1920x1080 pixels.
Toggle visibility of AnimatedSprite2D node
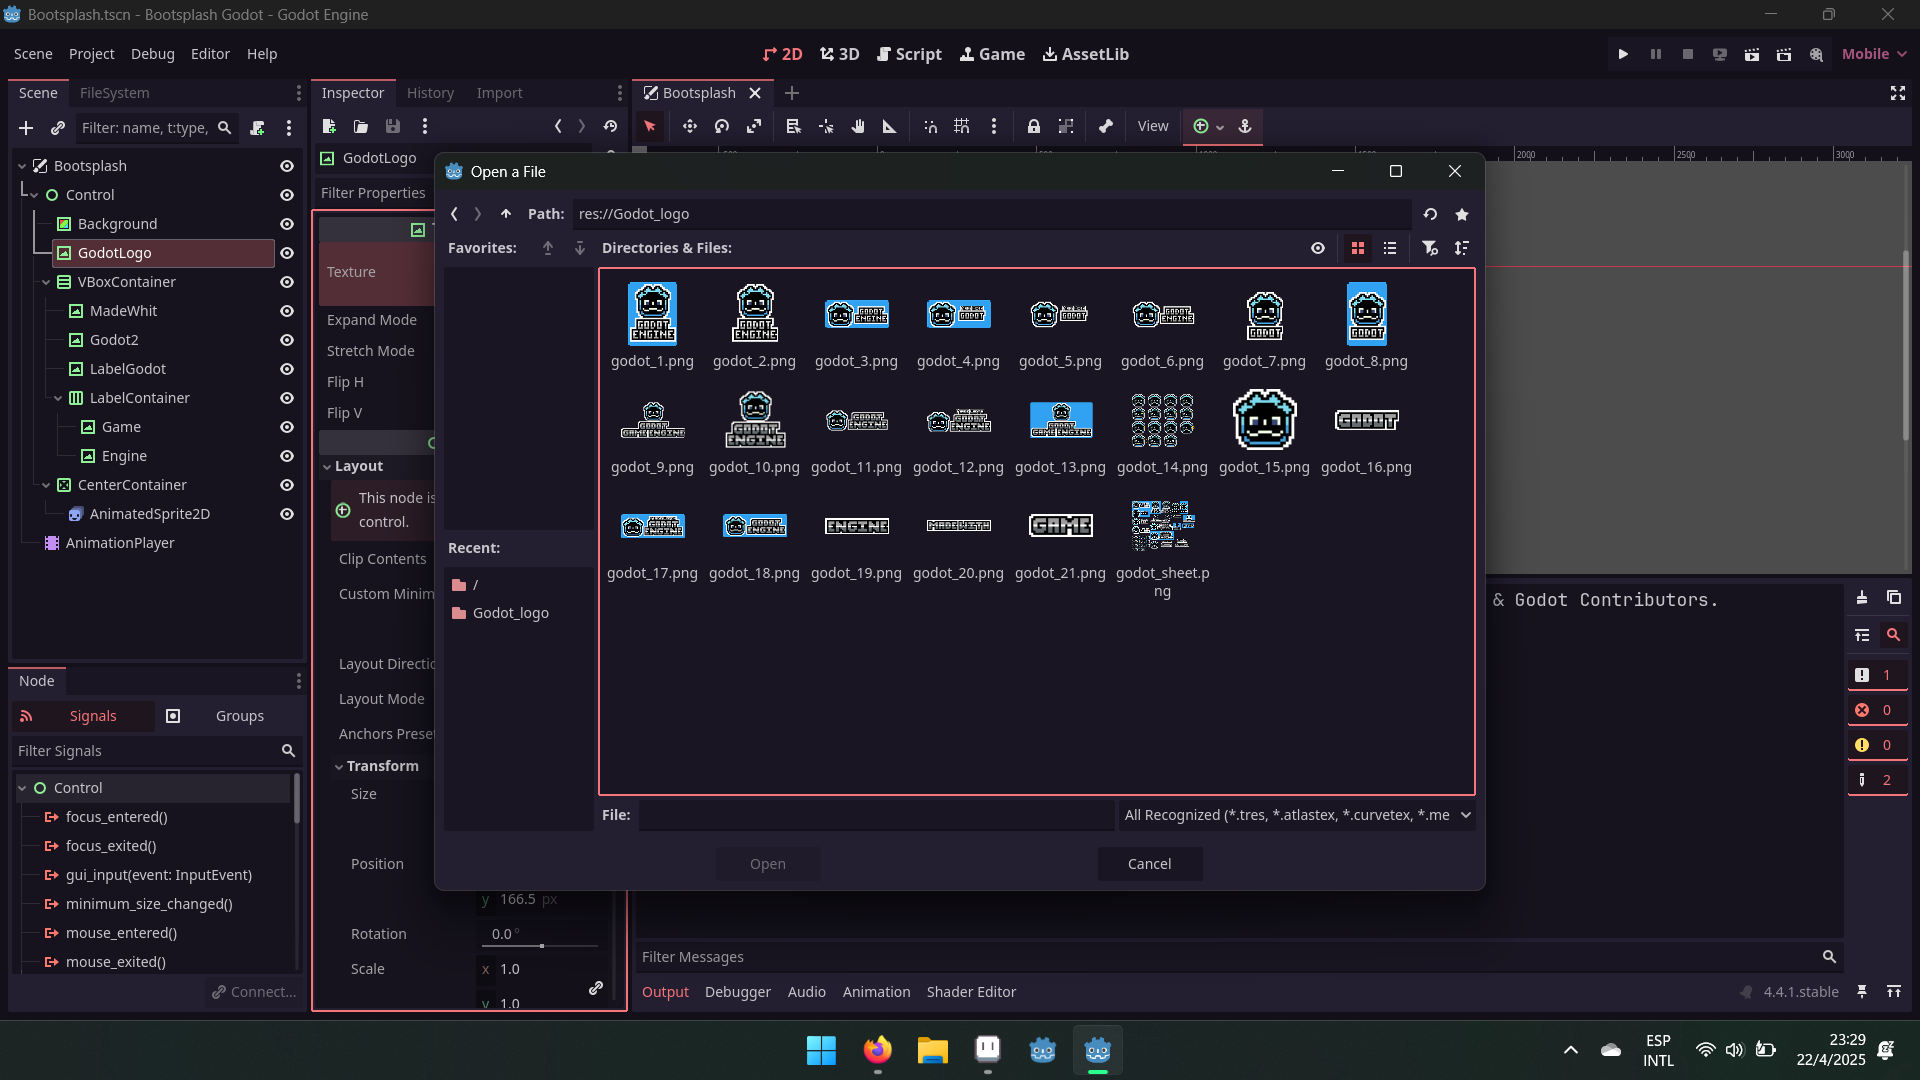287,514
